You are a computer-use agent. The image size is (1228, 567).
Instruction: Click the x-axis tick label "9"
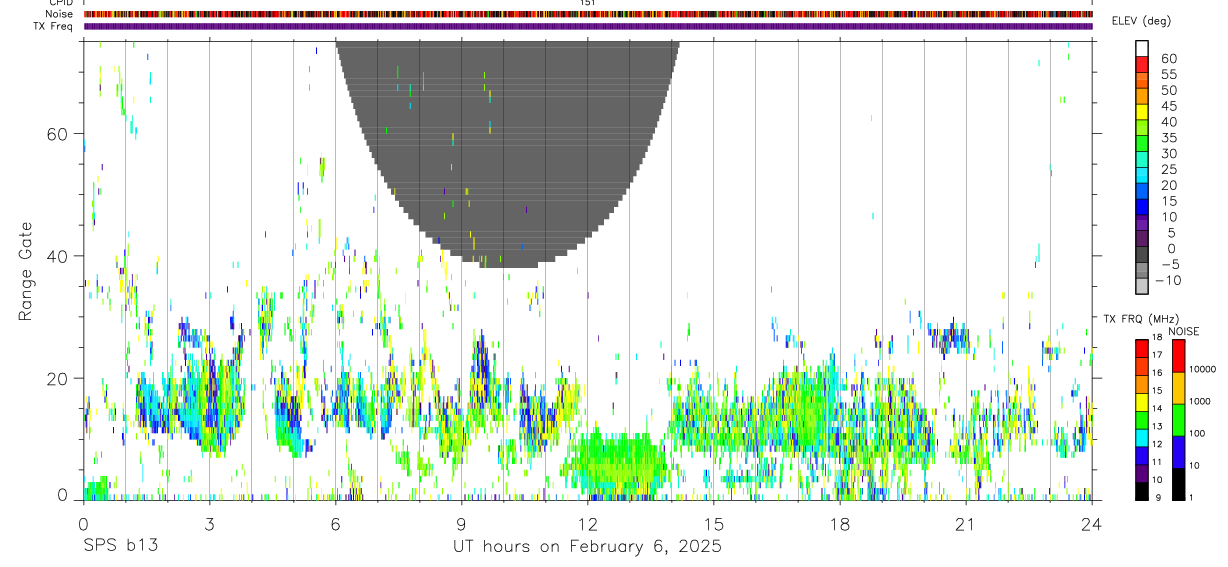(461, 523)
